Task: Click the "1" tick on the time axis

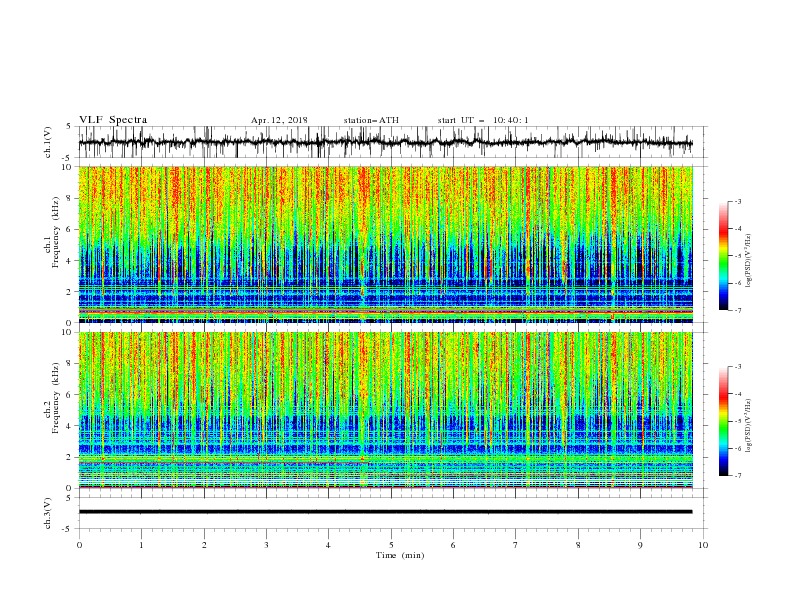Action: click(141, 545)
